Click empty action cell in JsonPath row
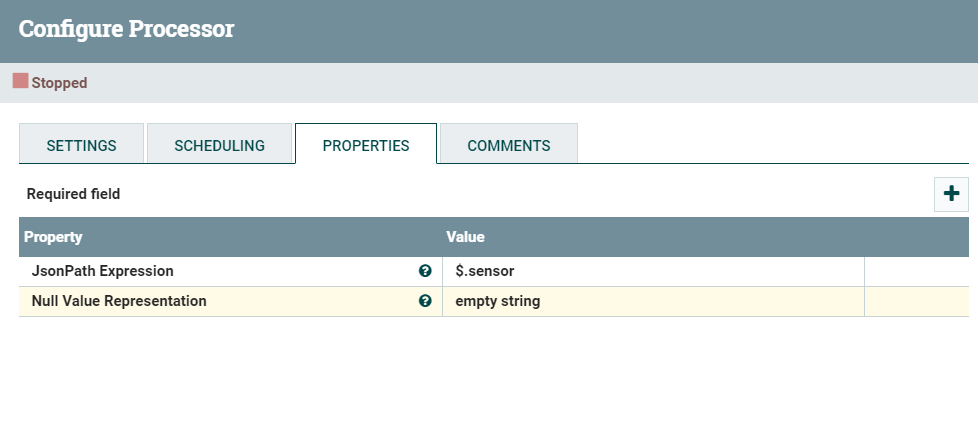The width and height of the screenshot is (978, 433). click(x=916, y=271)
